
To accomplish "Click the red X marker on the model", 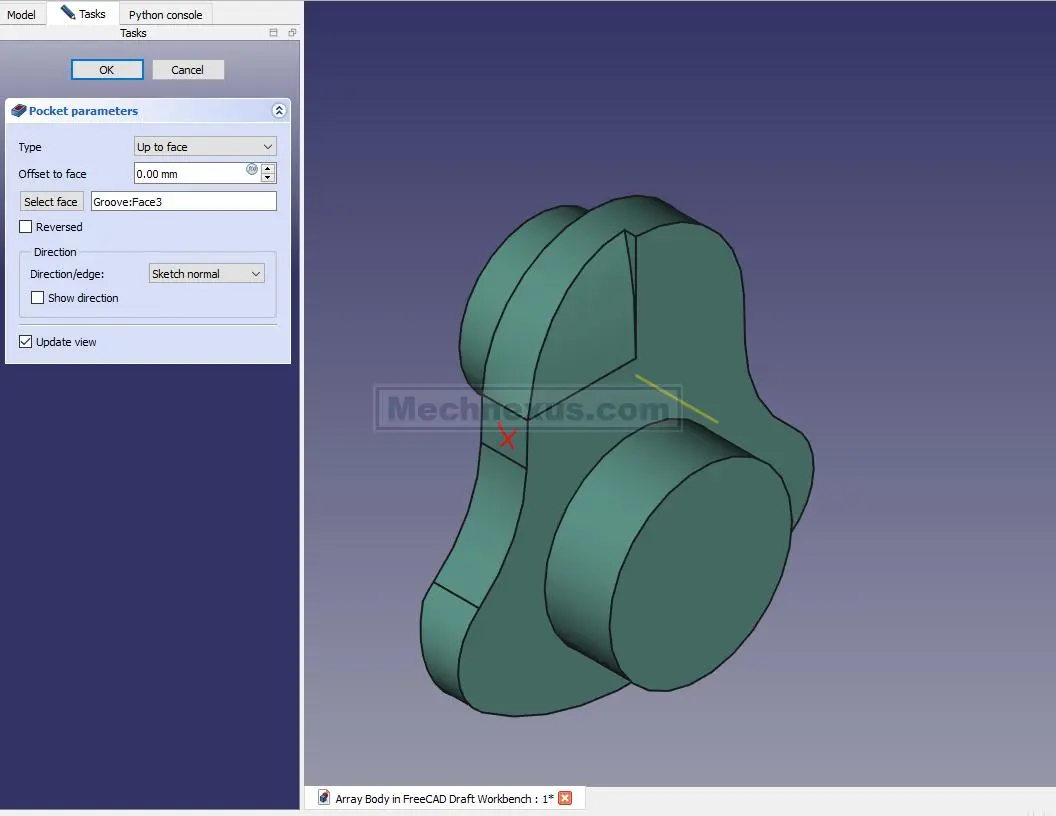I will pos(508,438).
